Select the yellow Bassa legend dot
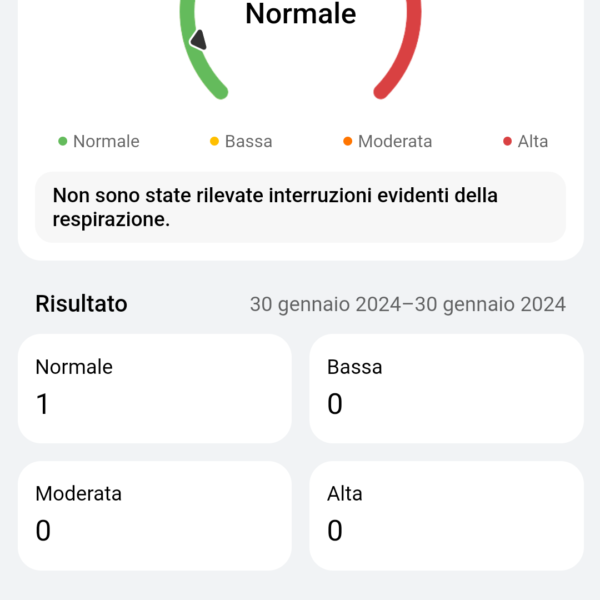 coord(214,141)
